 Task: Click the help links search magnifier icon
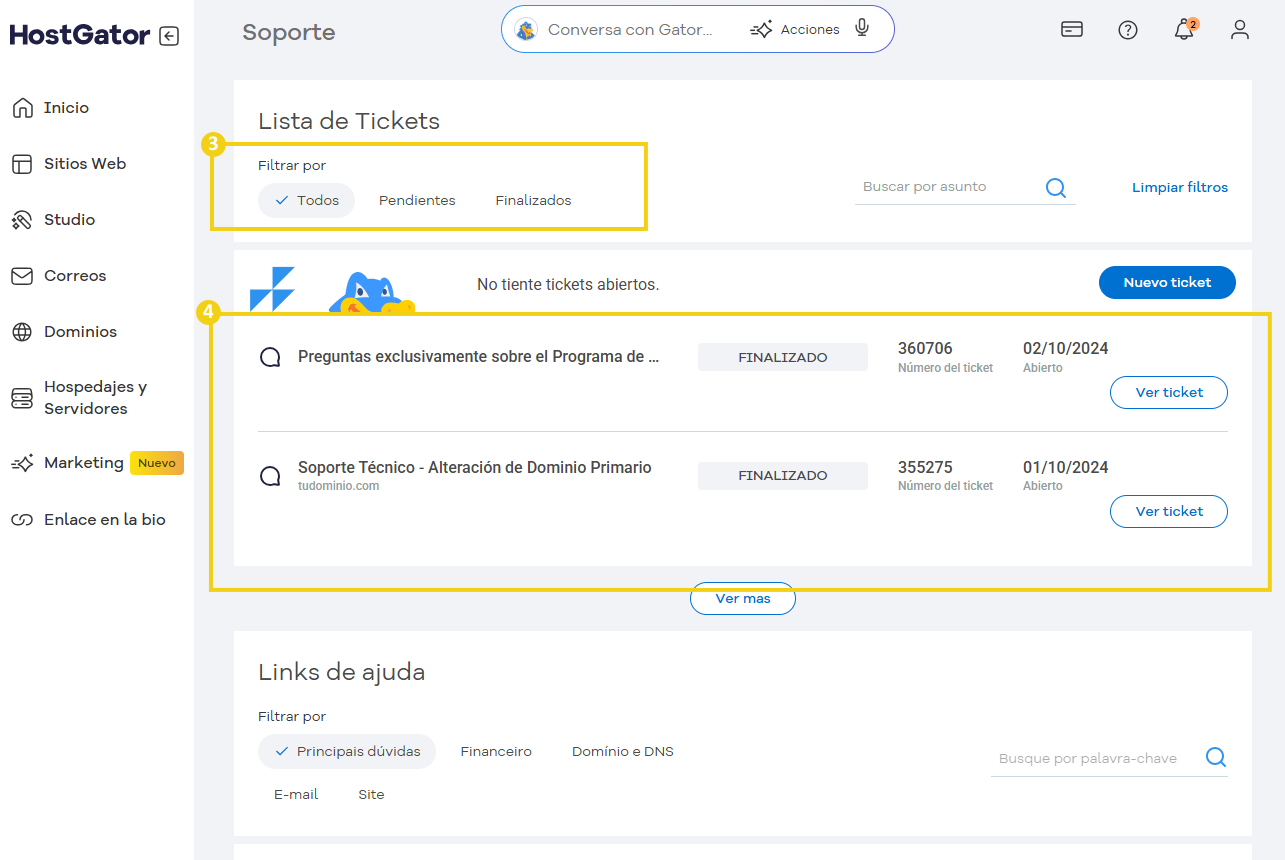point(1216,758)
